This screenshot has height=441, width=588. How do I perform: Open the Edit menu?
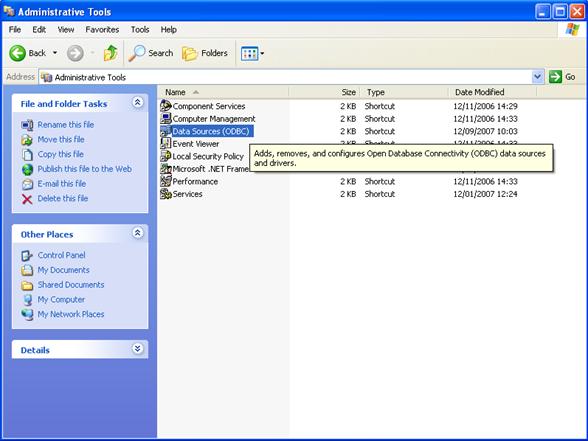[x=39, y=30]
